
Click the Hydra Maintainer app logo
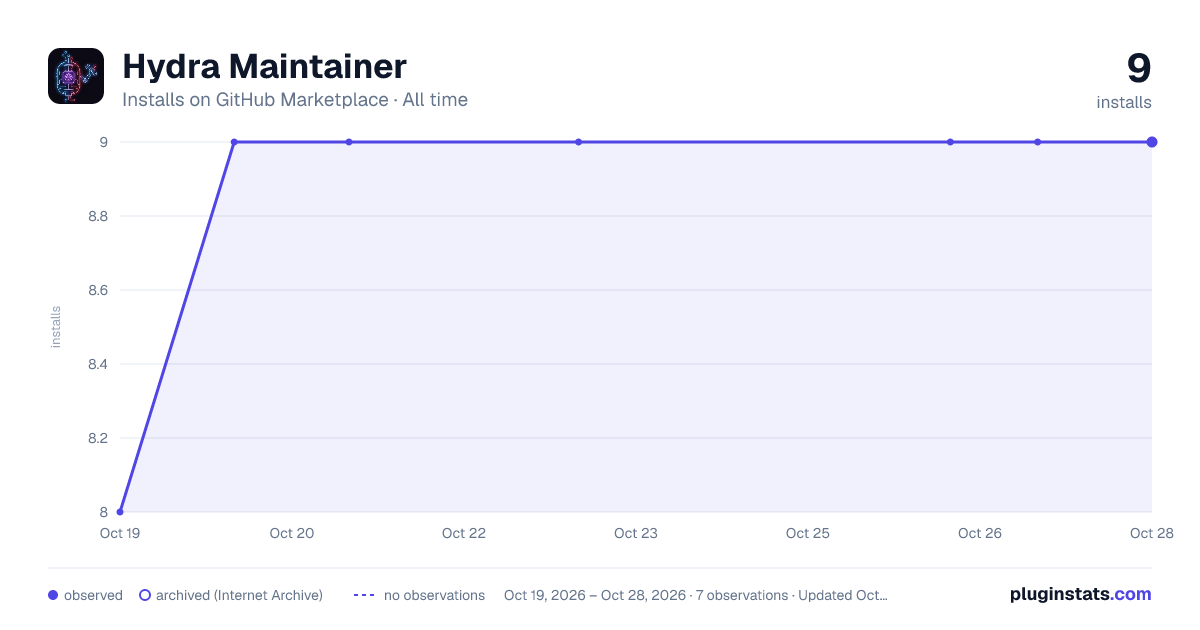tap(76, 76)
